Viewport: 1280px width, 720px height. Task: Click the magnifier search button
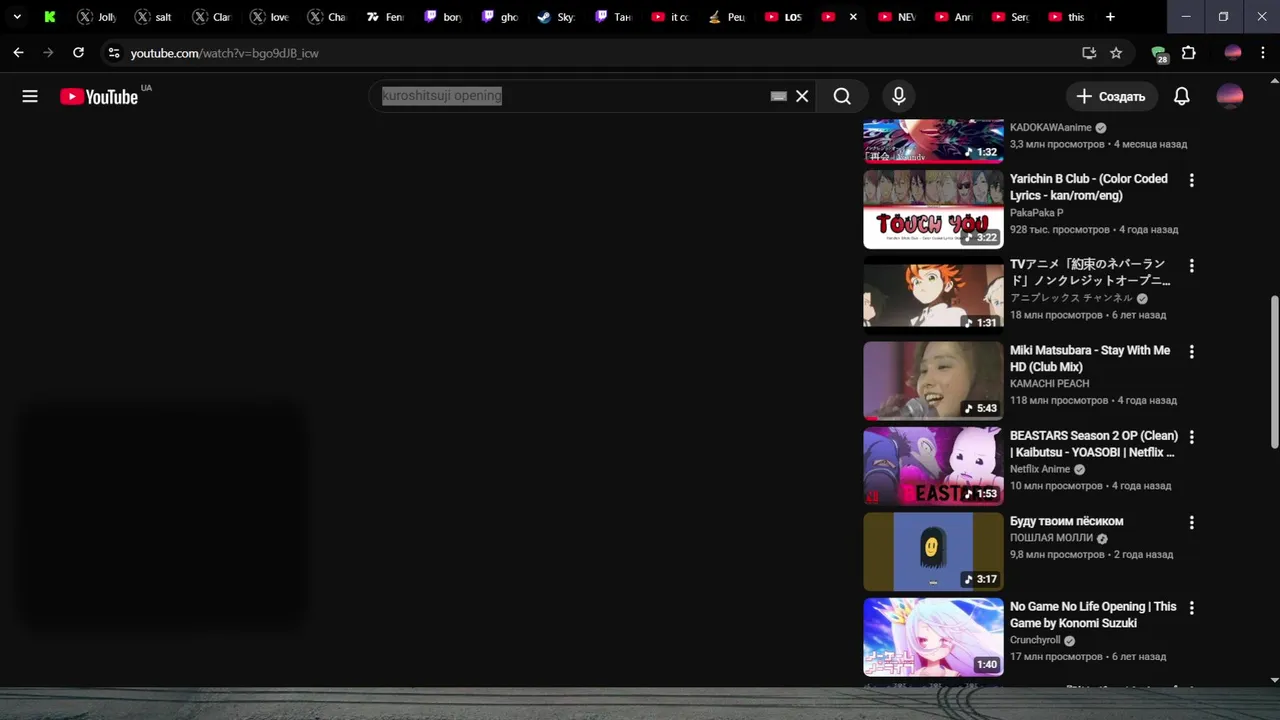pyautogui.click(x=842, y=96)
